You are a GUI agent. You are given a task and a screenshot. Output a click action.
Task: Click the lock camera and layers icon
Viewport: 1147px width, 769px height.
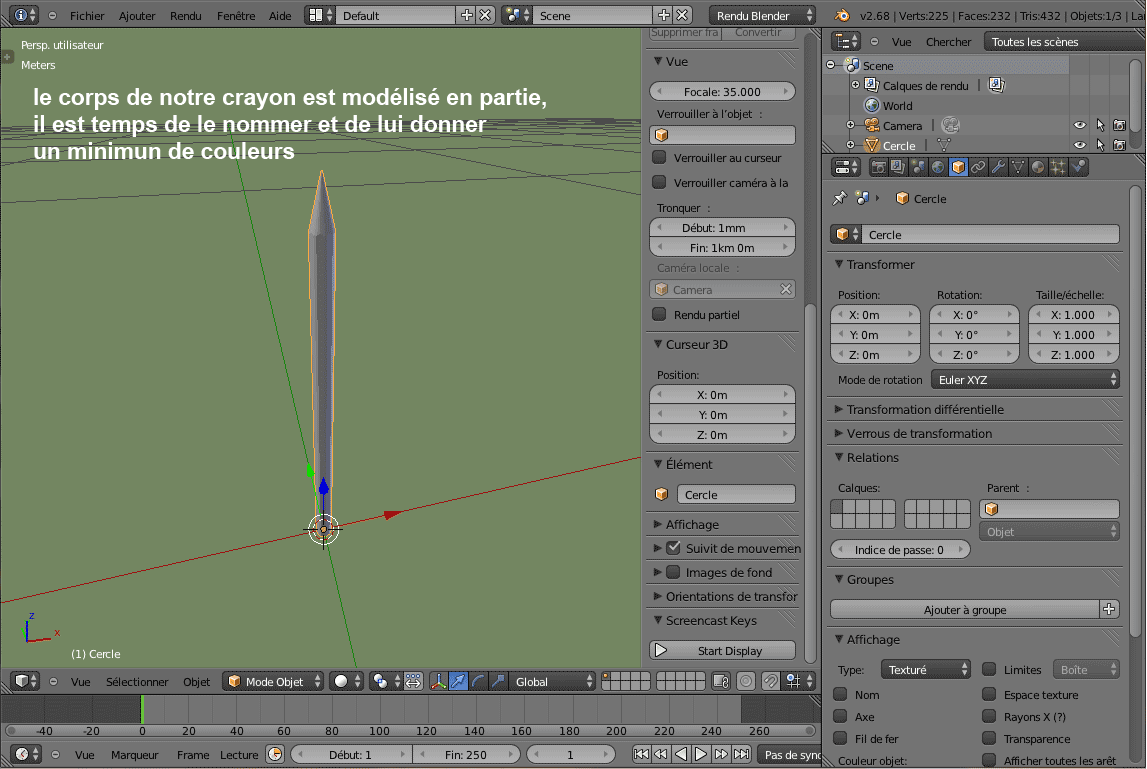(x=721, y=682)
